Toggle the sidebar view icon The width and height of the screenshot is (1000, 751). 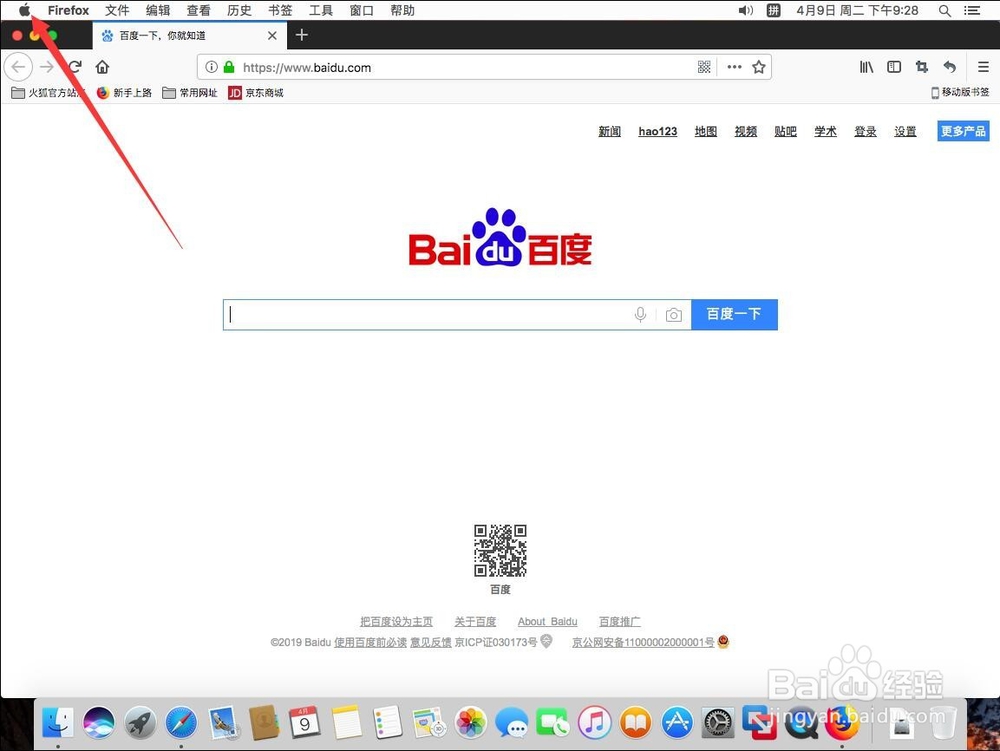coord(894,67)
